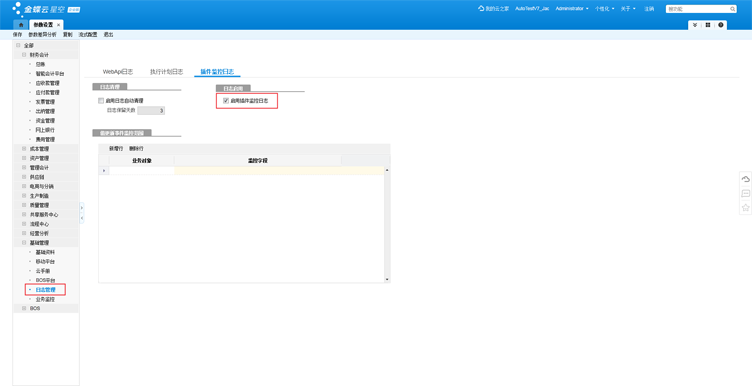The image size is (752, 386).
Task: Open the 个性化 dropdown menu
Action: [604, 9]
